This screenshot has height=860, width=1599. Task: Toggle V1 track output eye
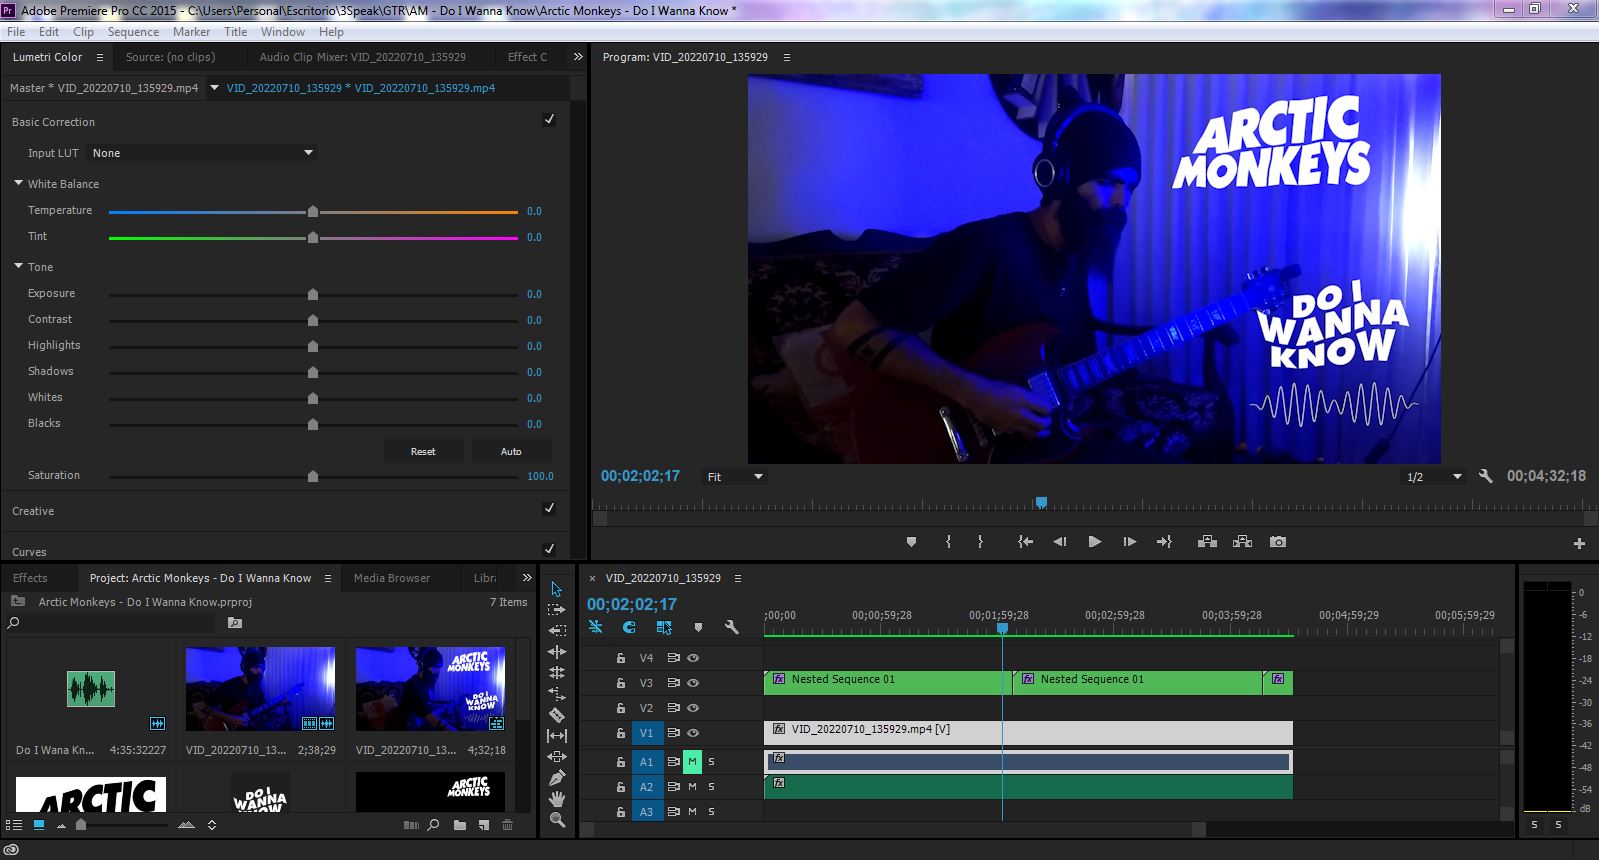coord(693,733)
